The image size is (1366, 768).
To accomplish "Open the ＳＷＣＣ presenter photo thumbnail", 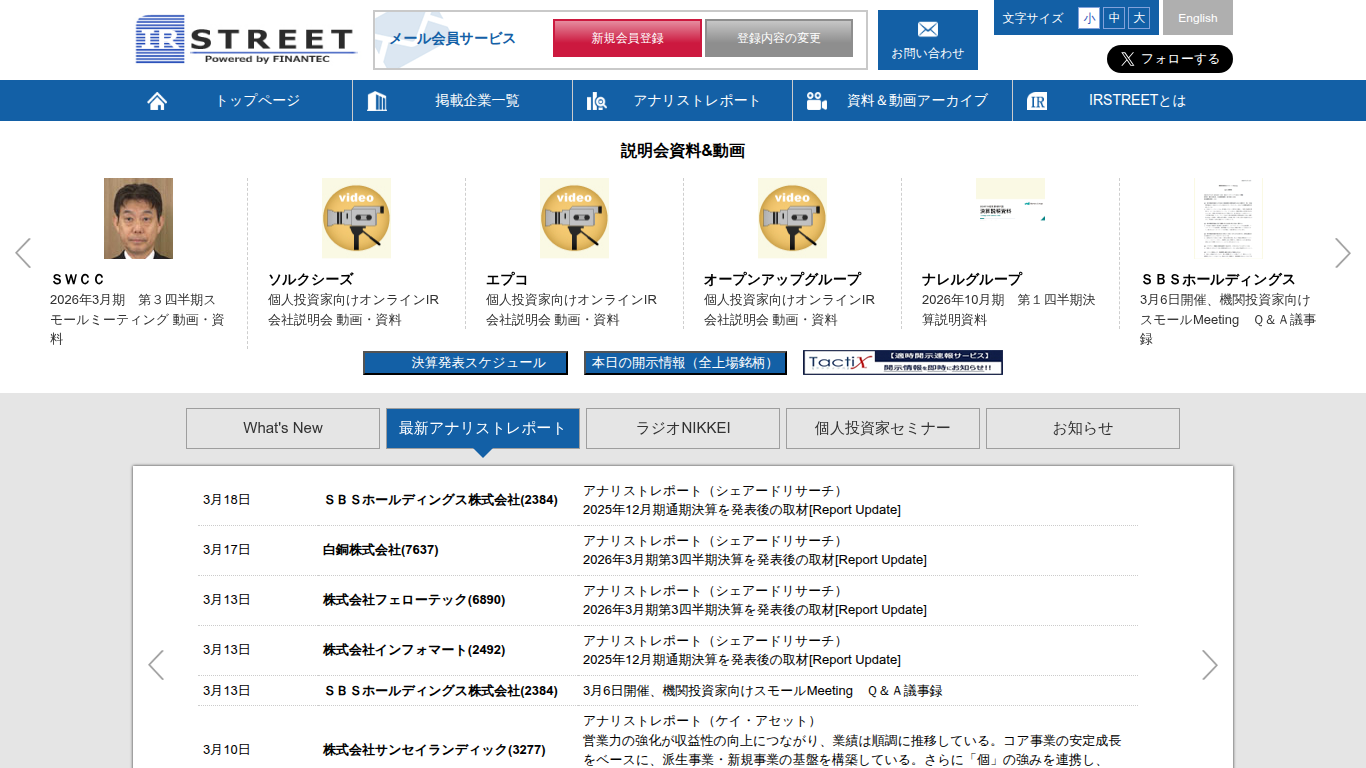I will tap(138, 218).
